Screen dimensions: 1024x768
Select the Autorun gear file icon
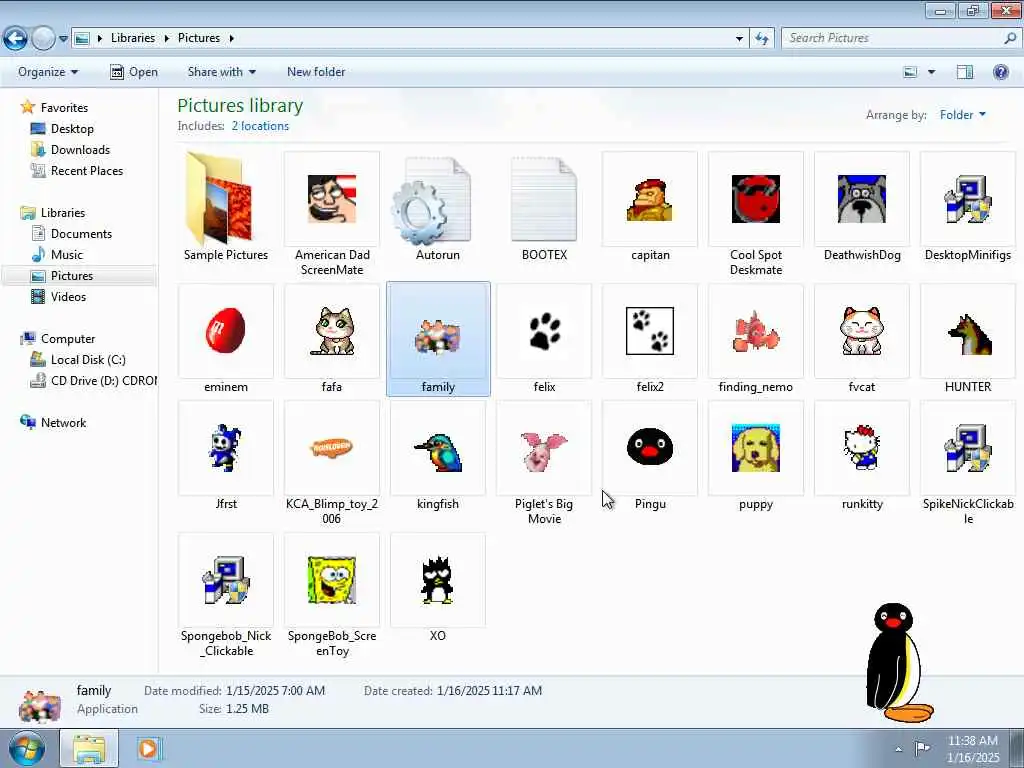click(432, 200)
